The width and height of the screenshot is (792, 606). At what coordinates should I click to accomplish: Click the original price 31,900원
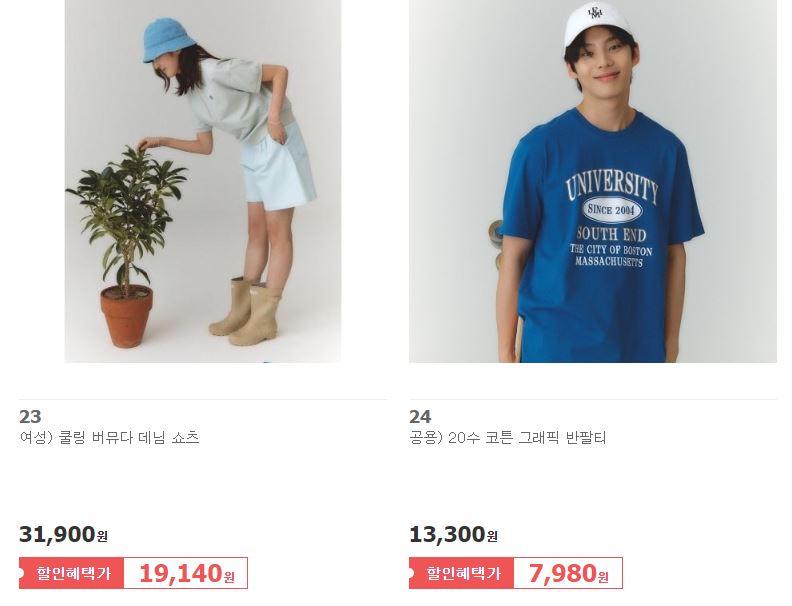(63, 534)
